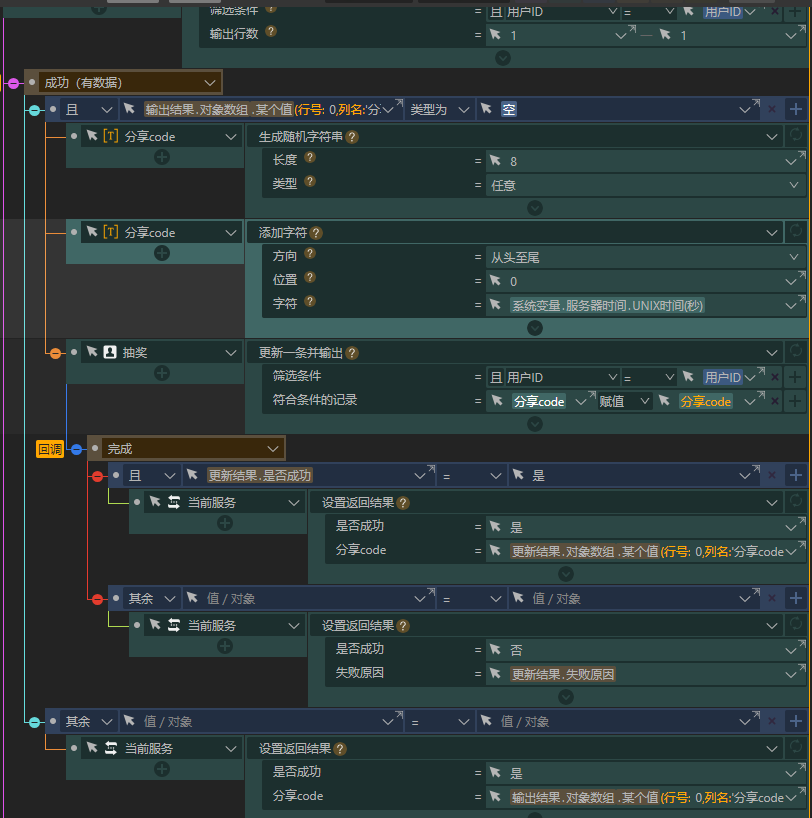Toggle the enable dot on second 分享code block
The width and height of the screenshot is (812, 818).
click(x=74, y=232)
